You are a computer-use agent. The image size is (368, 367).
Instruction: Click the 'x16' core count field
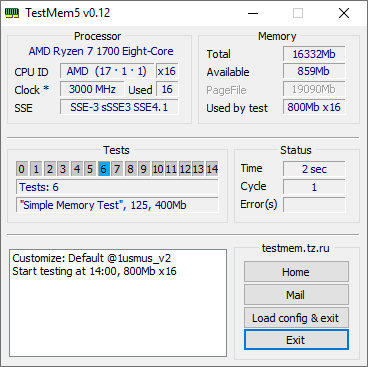[167, 71]
